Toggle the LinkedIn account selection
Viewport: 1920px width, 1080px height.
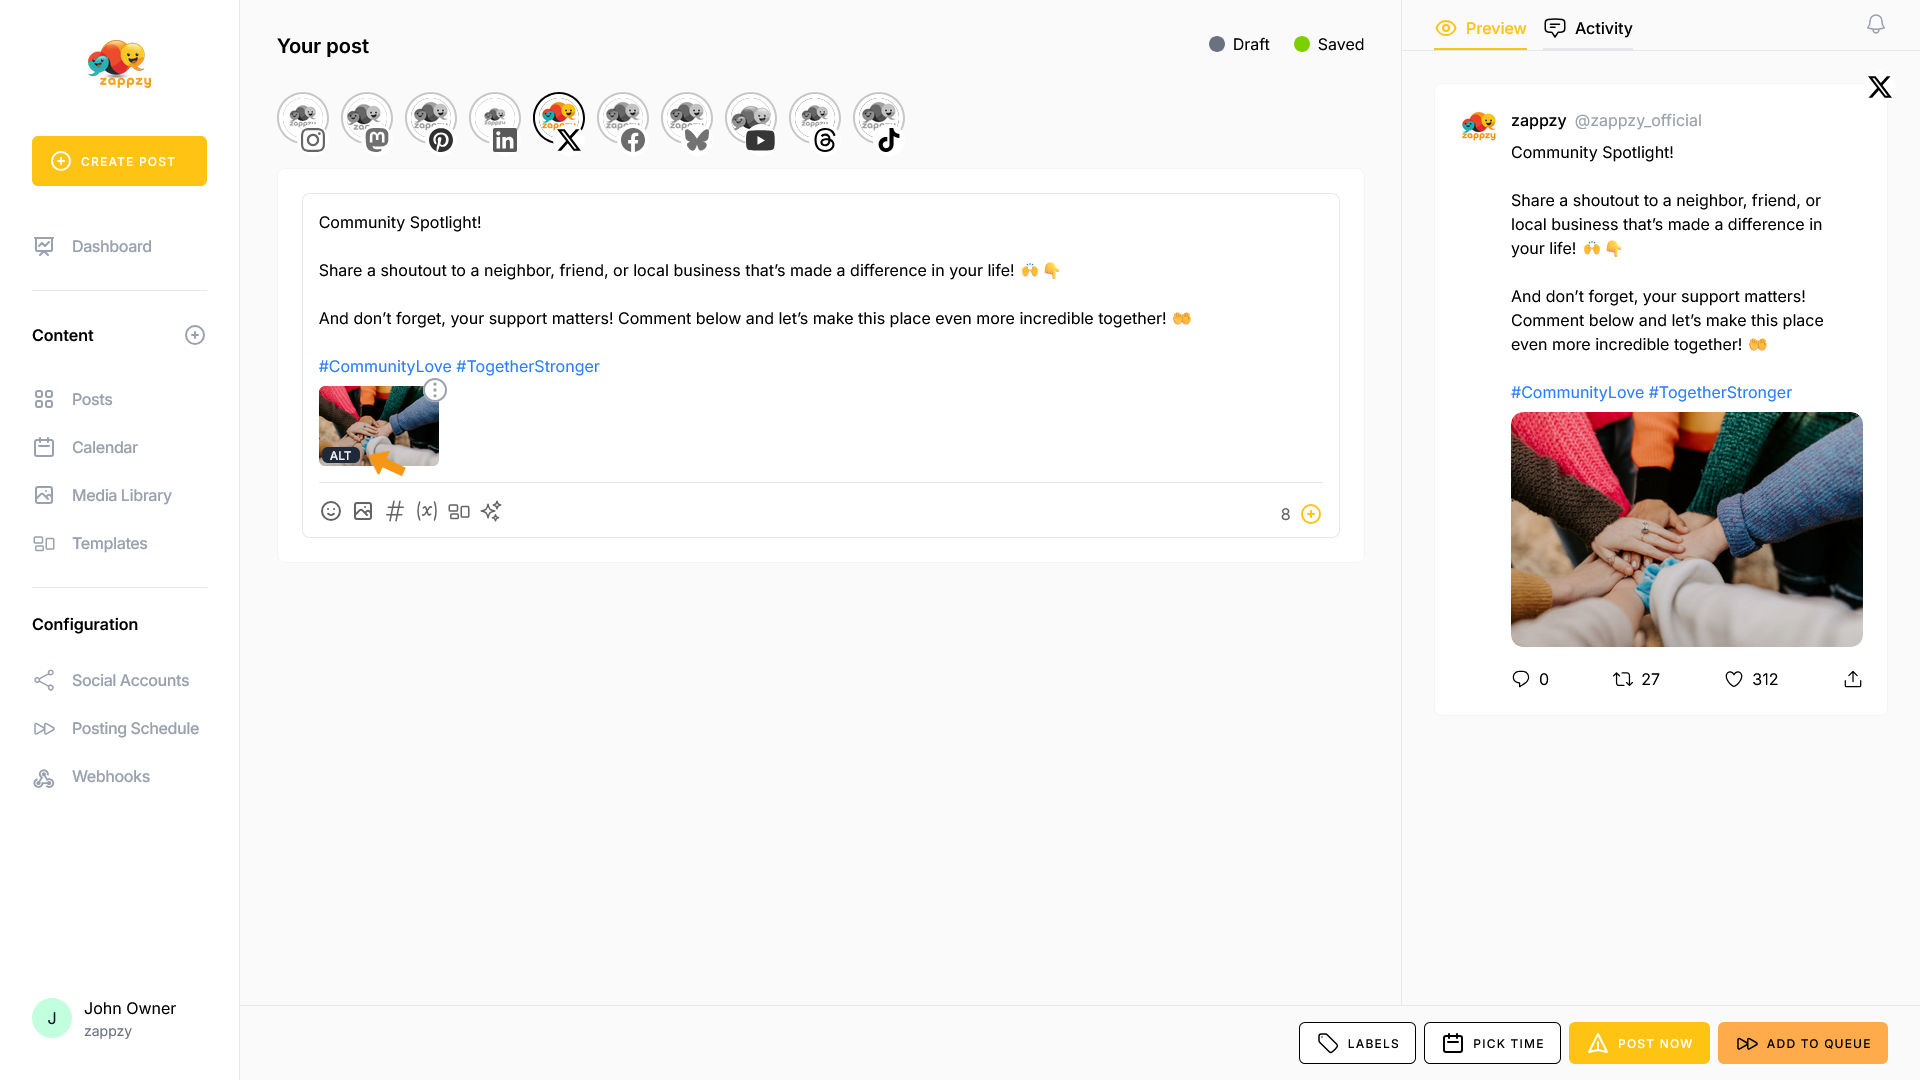[495, 122]
